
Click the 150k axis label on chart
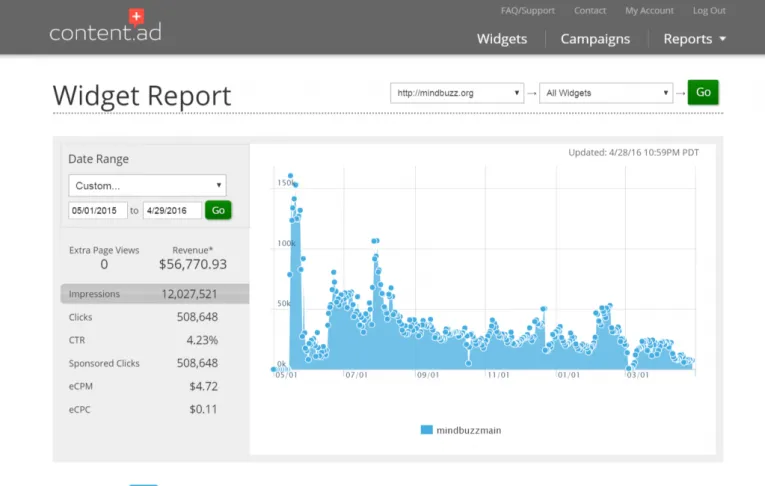click(x=285, y=183)
